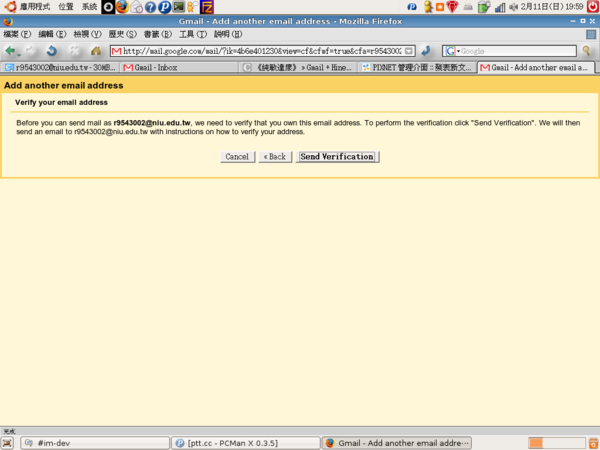Click the workspace switcher
The height and width of the screenshot is (450, 600).
coord(556,443)
